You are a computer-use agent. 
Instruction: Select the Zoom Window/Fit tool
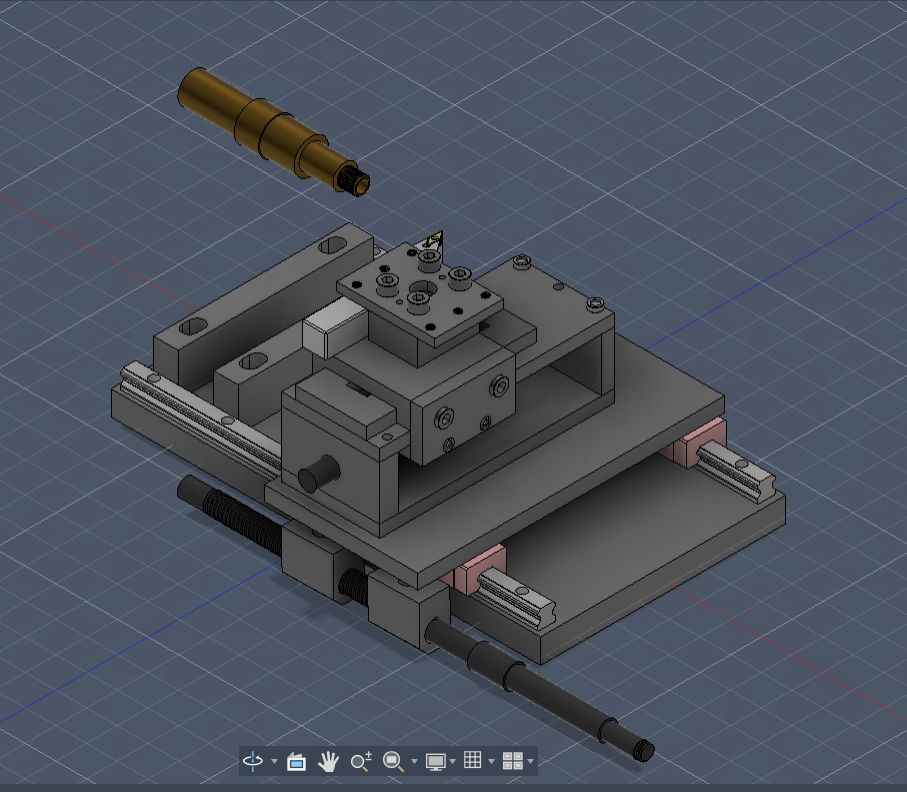point(393,761)
